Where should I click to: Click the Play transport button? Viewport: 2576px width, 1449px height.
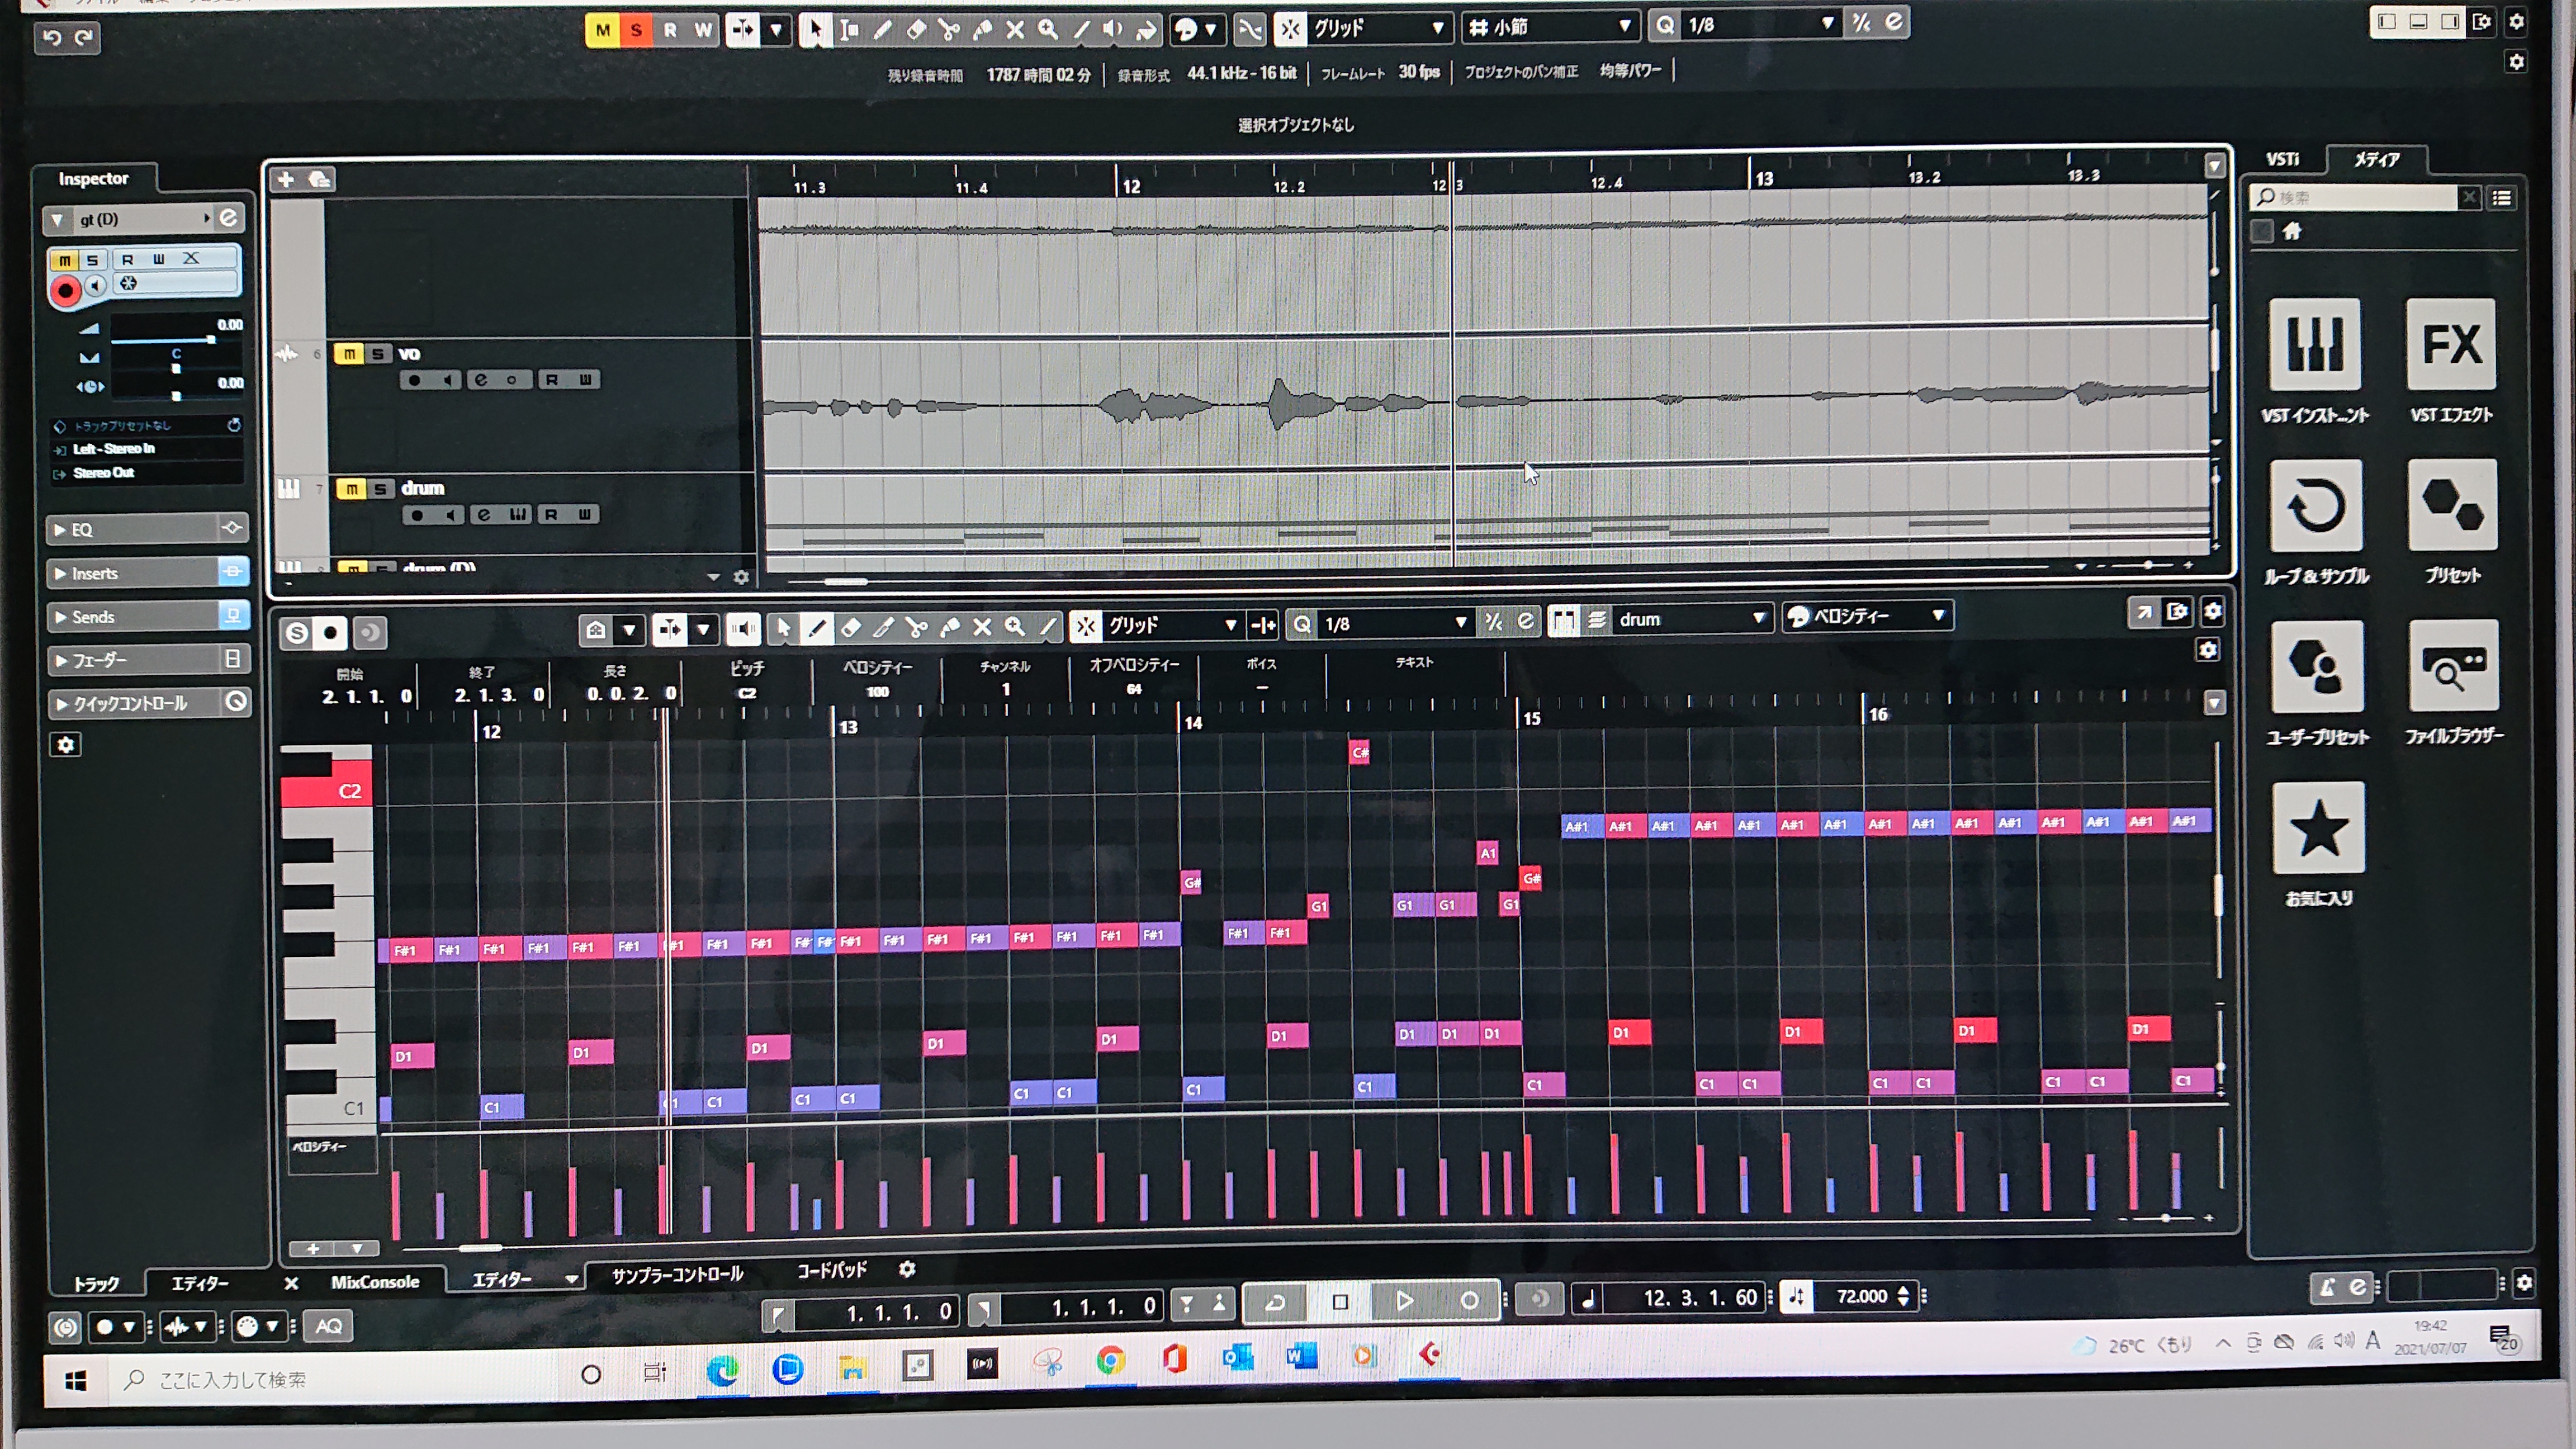tap(1404, 1300)
